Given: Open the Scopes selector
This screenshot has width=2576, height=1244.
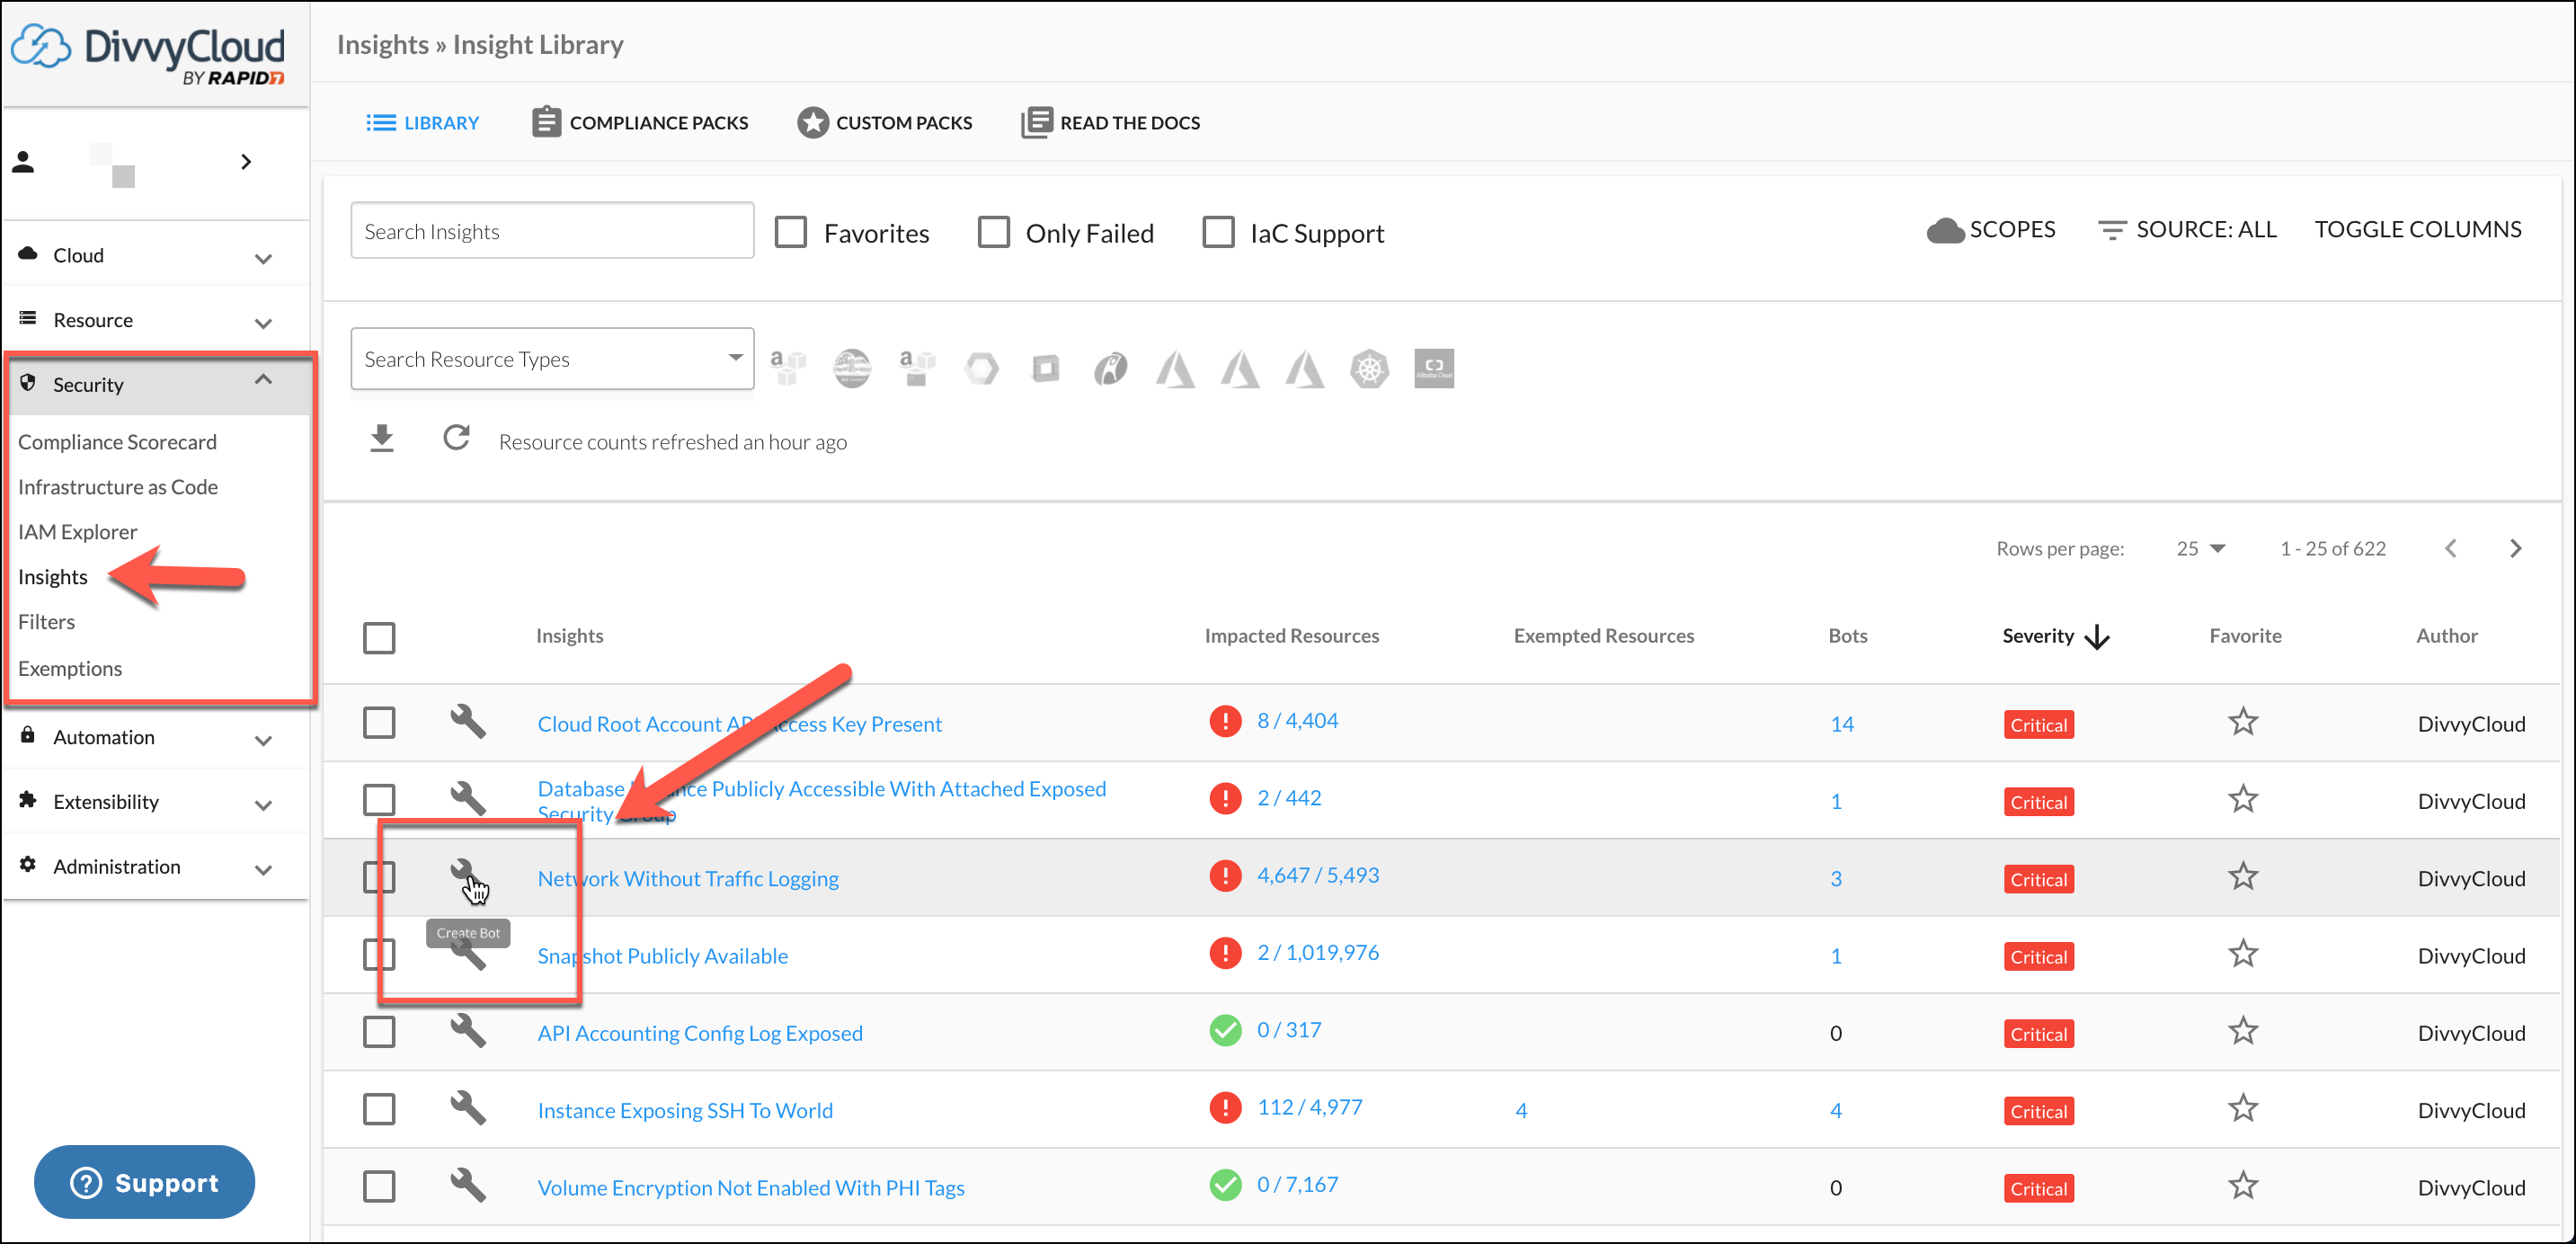Looking at the screenshot, I should point(1990,229).
